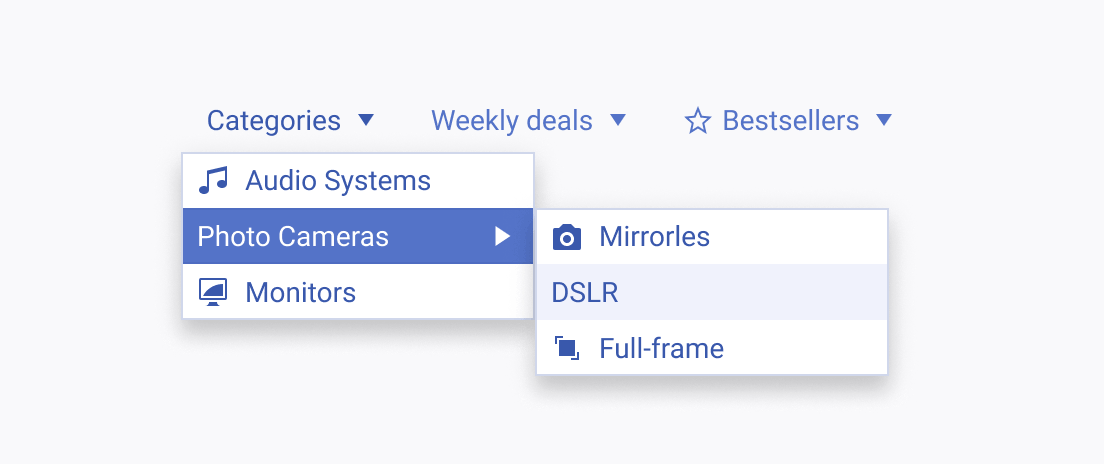The width and height of the screenshot is (1104, 464).
Task: Select the Audio Systems menu item
Action: tap(358, 181)
